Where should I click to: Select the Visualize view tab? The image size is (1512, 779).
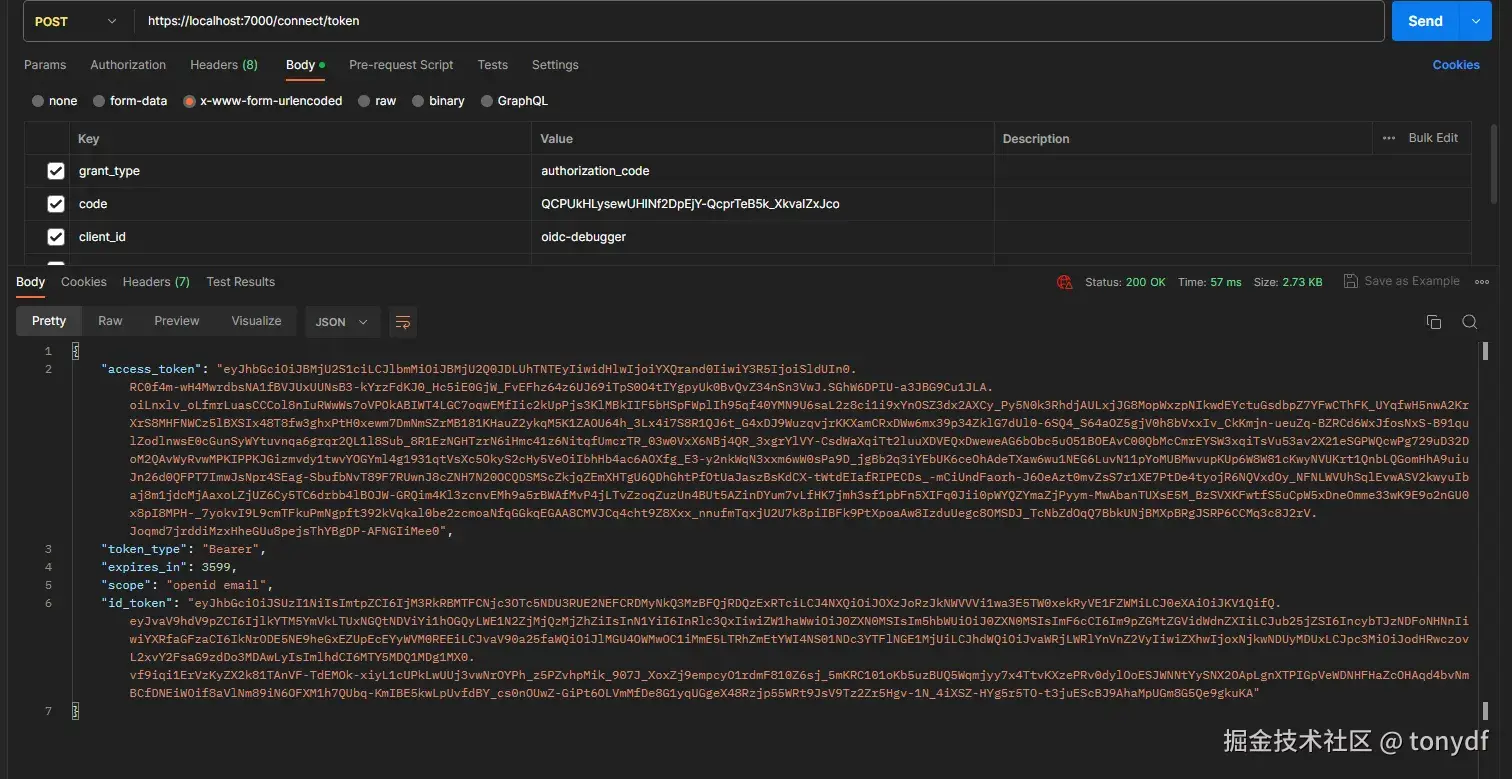tap(256, 321)
